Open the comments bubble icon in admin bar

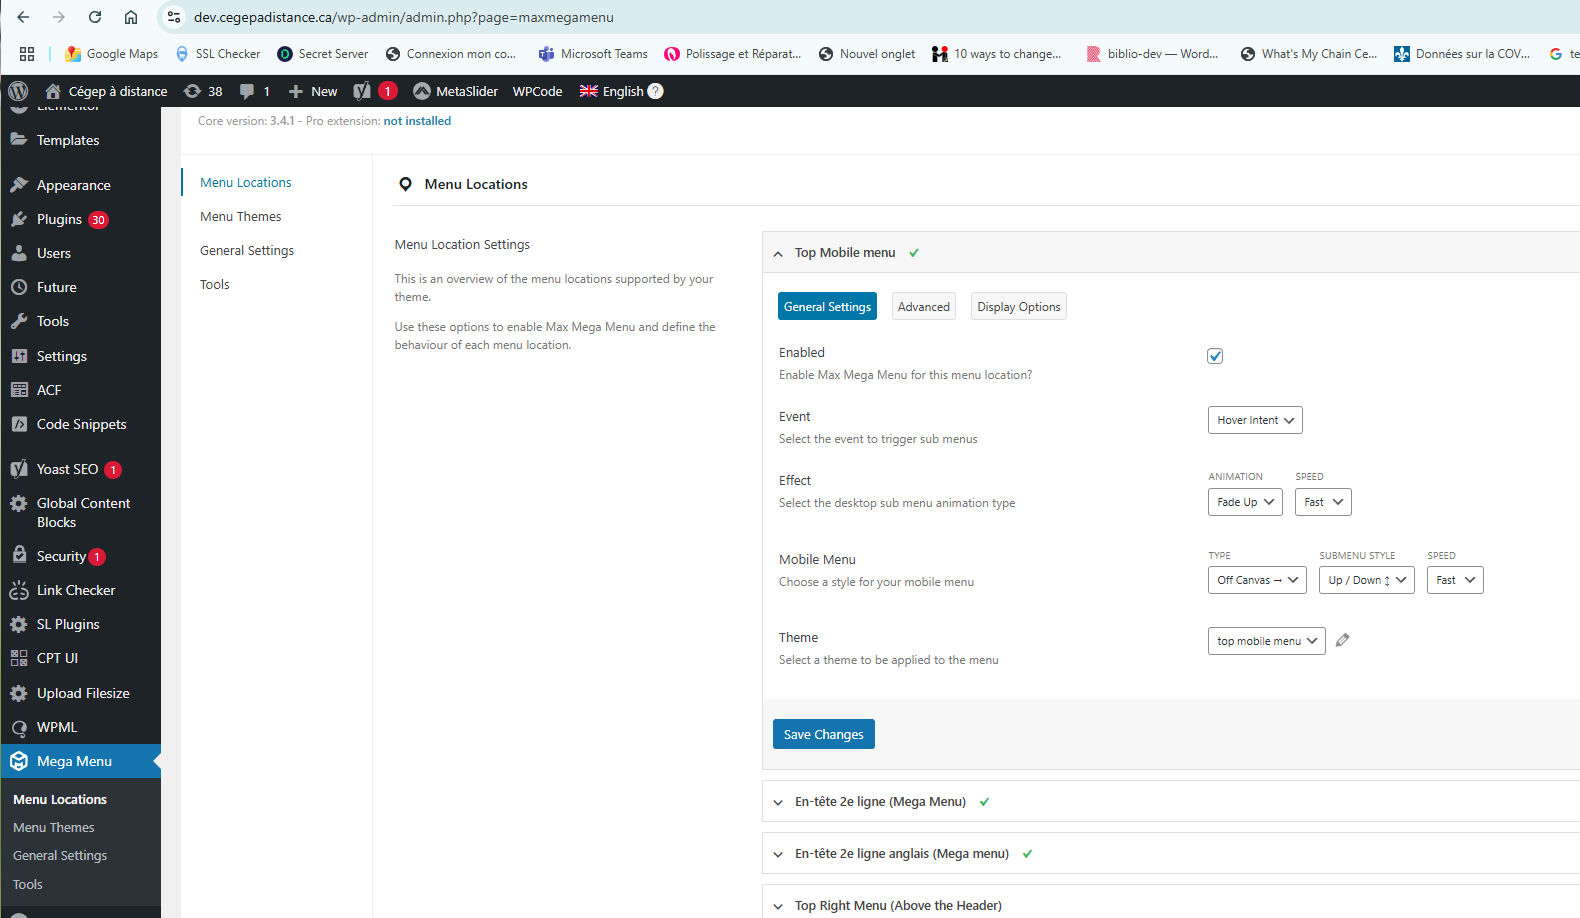247,91
